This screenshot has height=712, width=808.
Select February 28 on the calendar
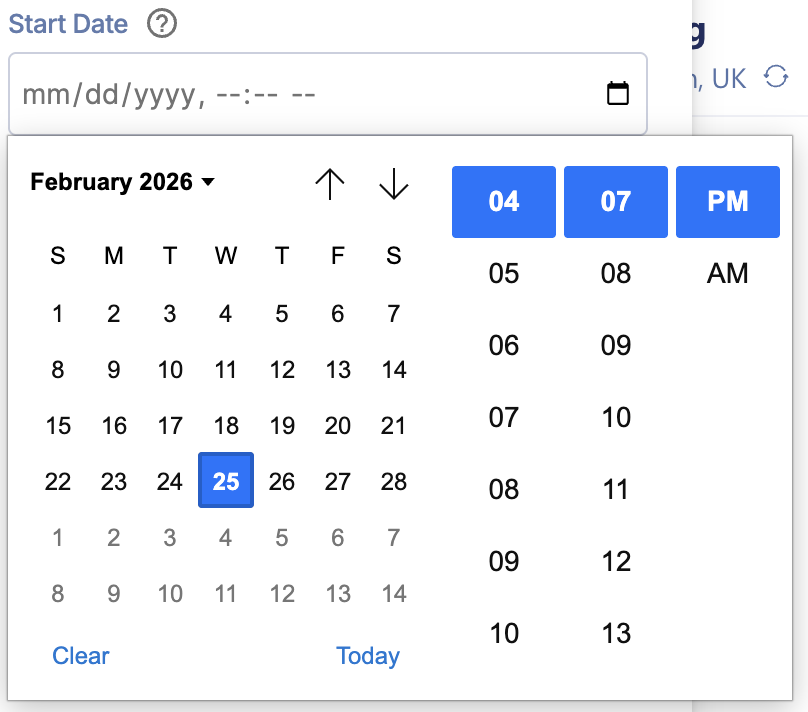(x=394, y=481)
